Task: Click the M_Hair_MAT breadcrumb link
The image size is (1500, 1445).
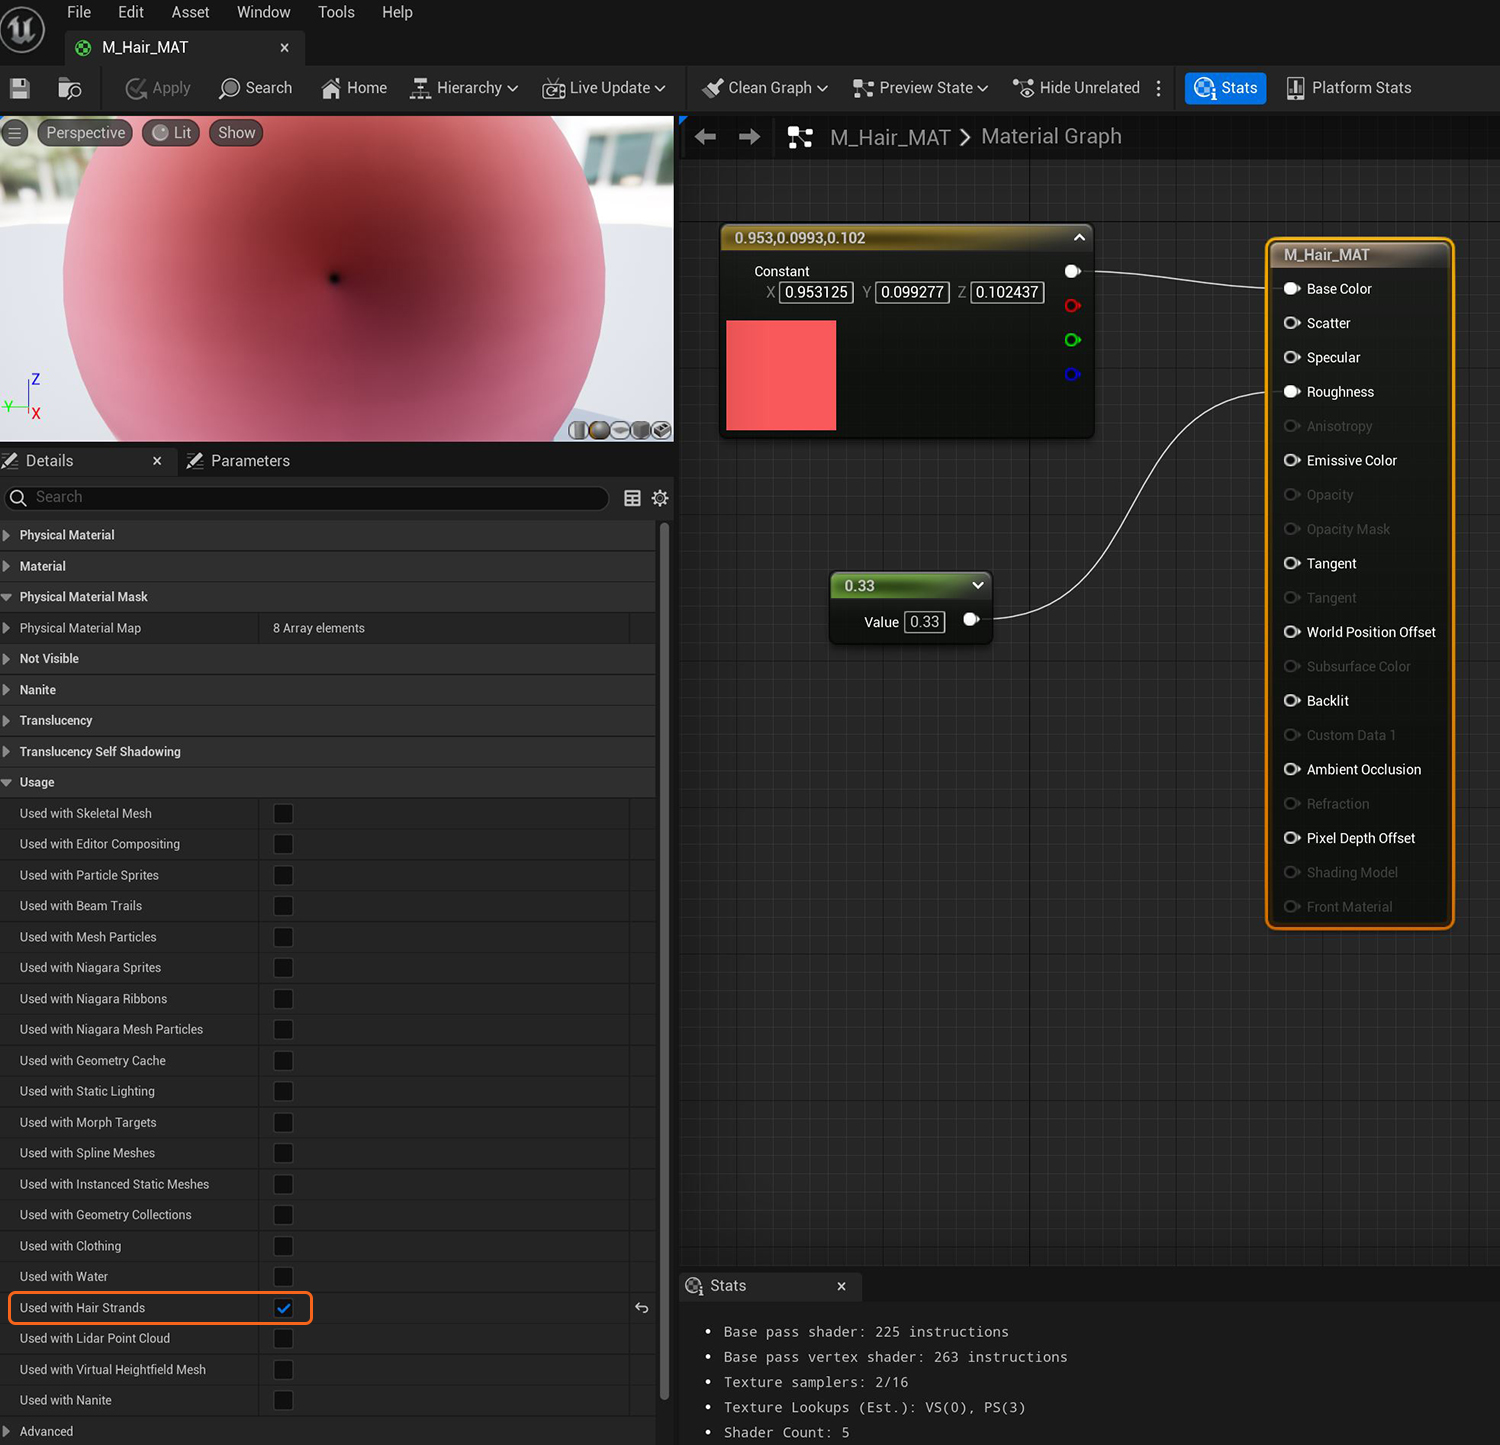Action: pos(890,137)
